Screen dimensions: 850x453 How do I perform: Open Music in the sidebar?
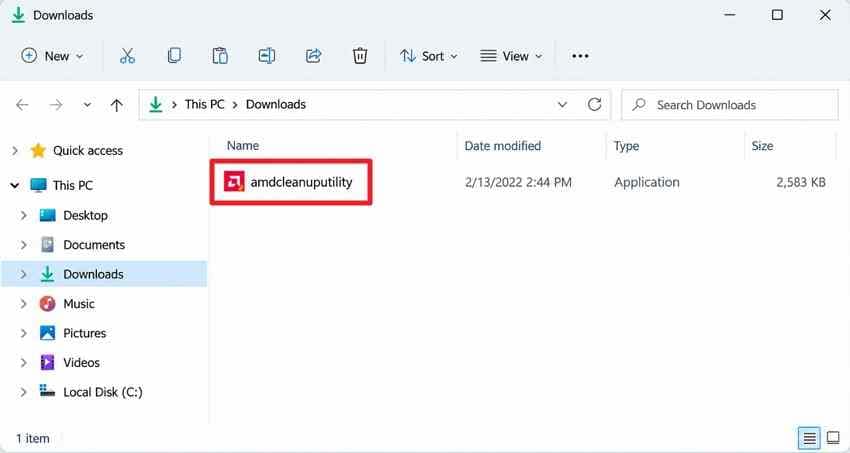coord(79,303)
